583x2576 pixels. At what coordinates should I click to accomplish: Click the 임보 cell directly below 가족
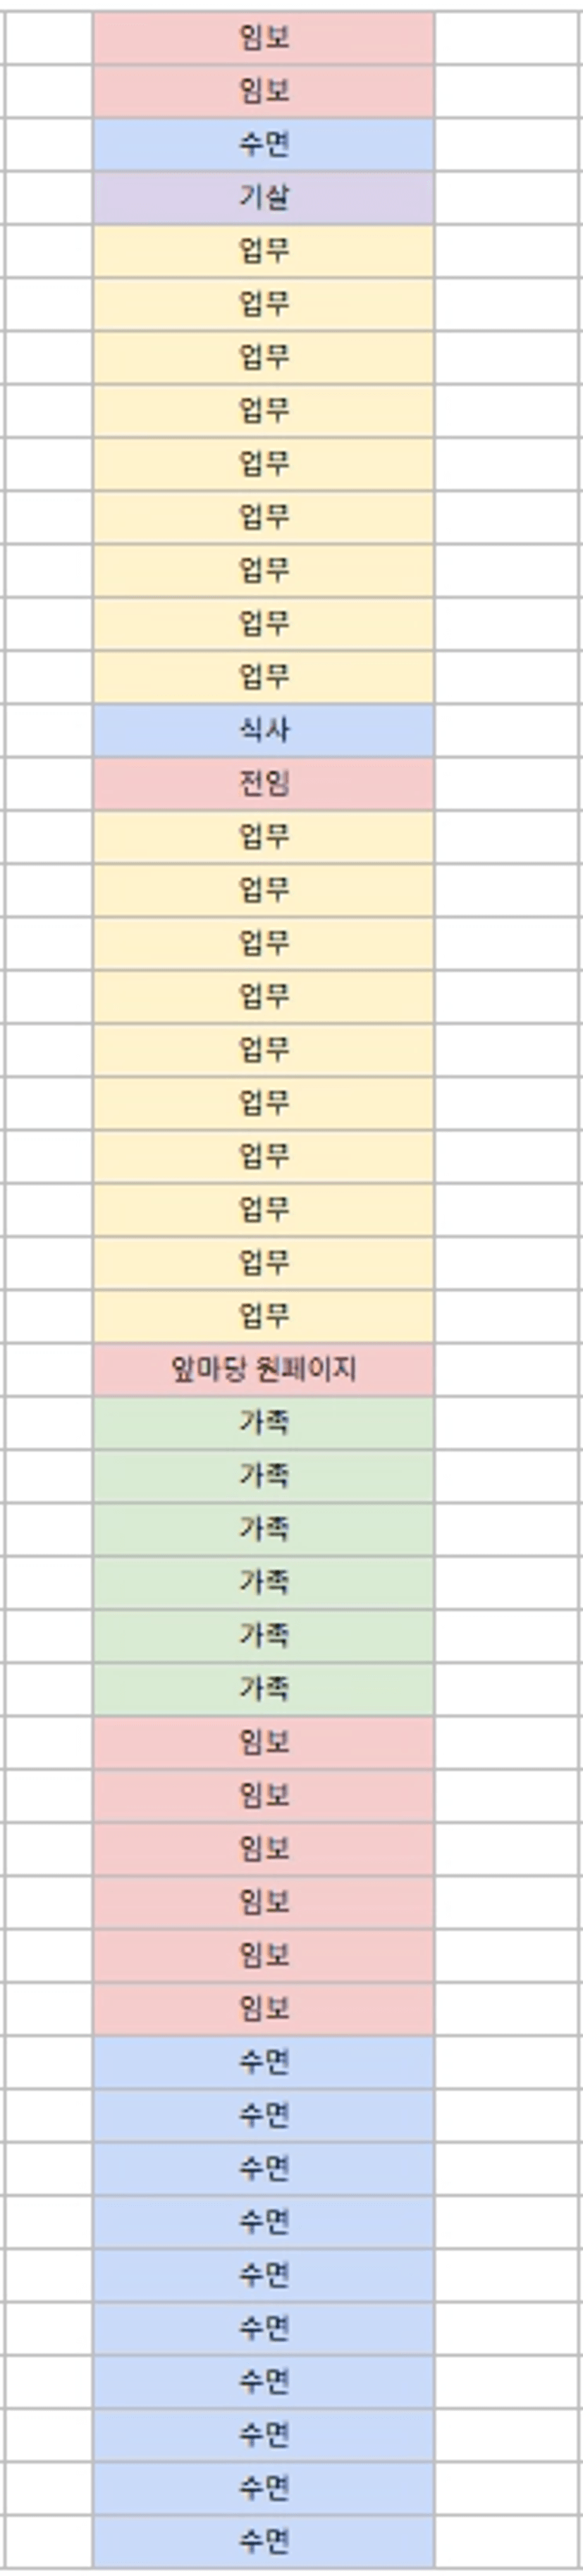pos(264,1742)
